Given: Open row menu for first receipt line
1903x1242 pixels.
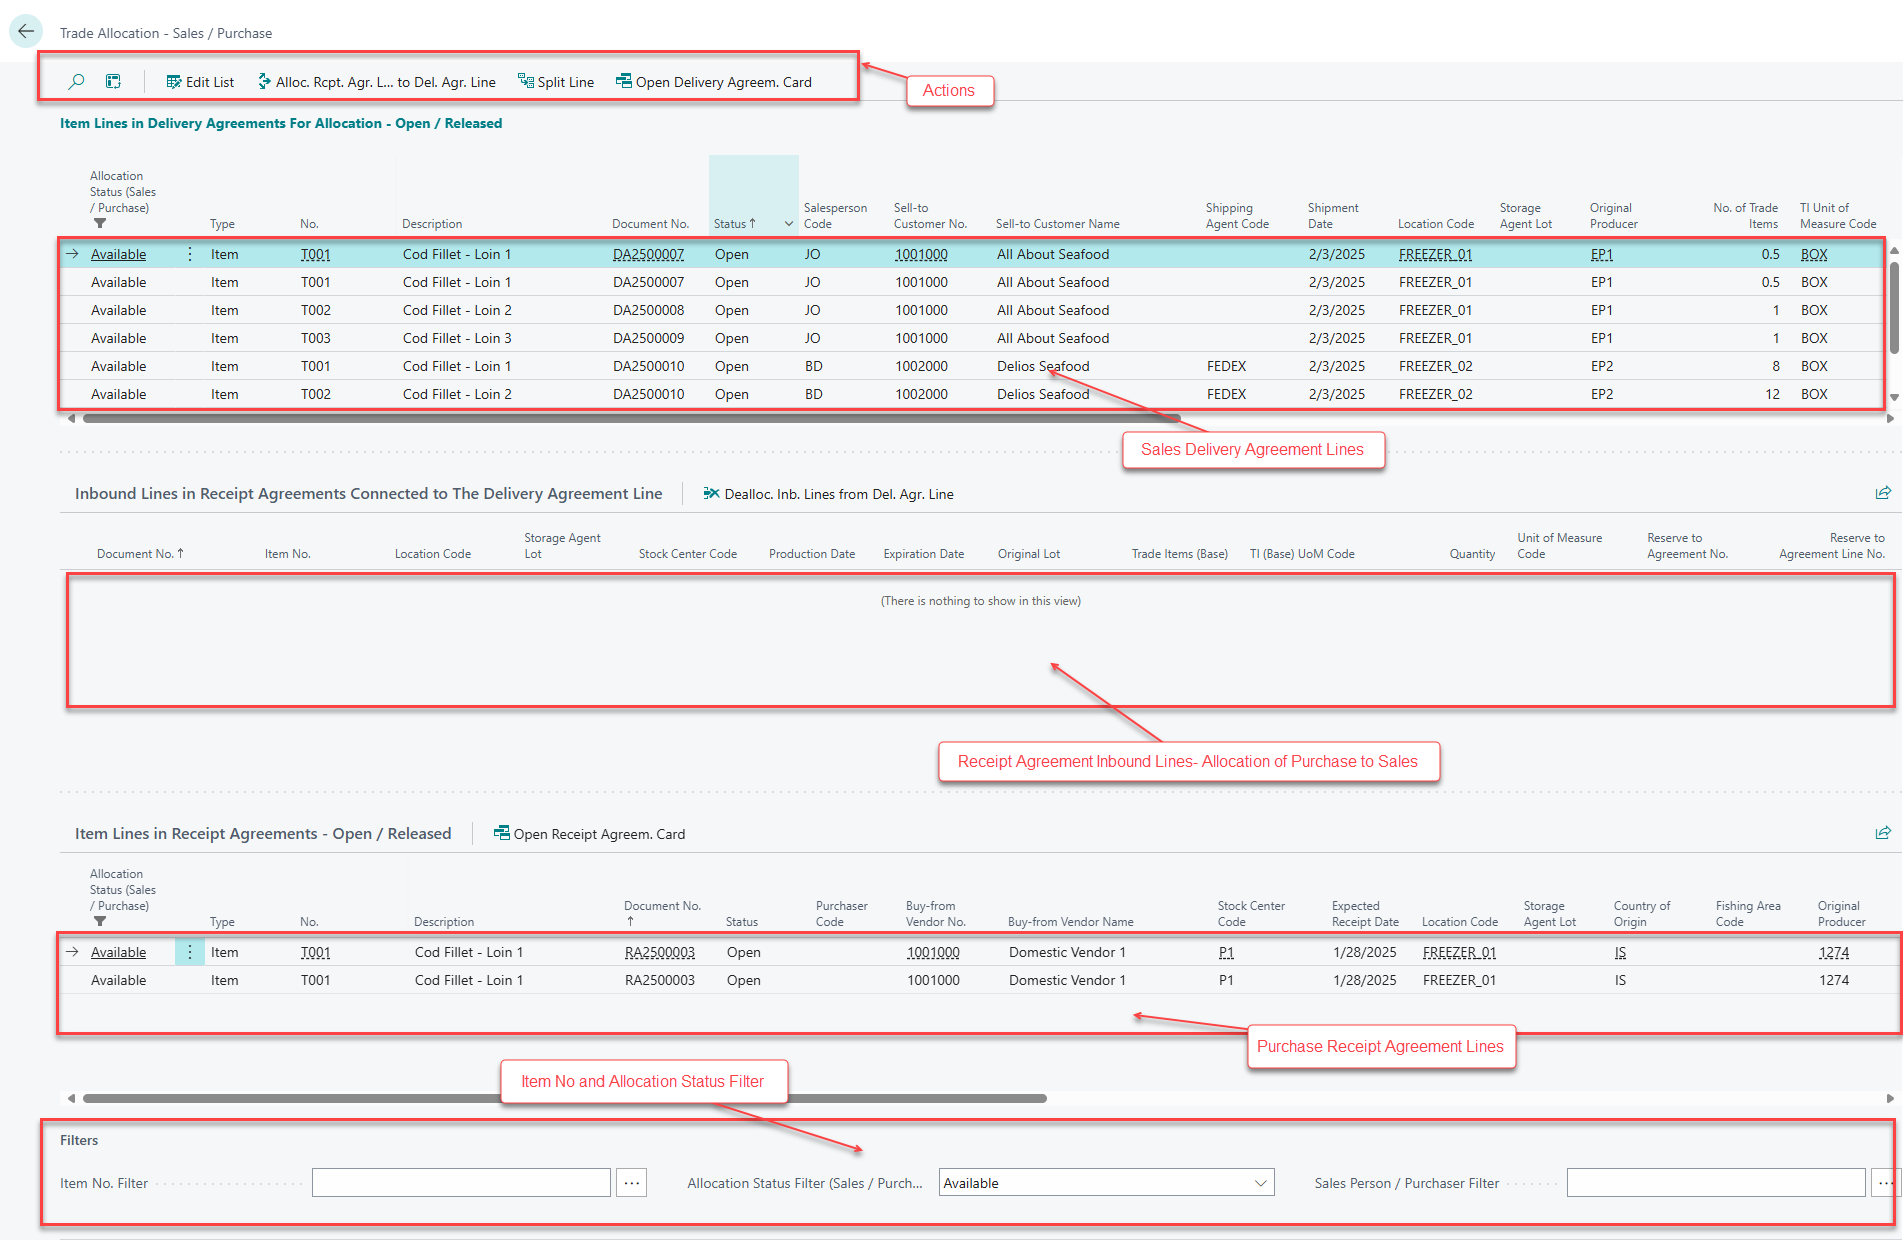Looking at the screenshot, I should pos(190,952).
